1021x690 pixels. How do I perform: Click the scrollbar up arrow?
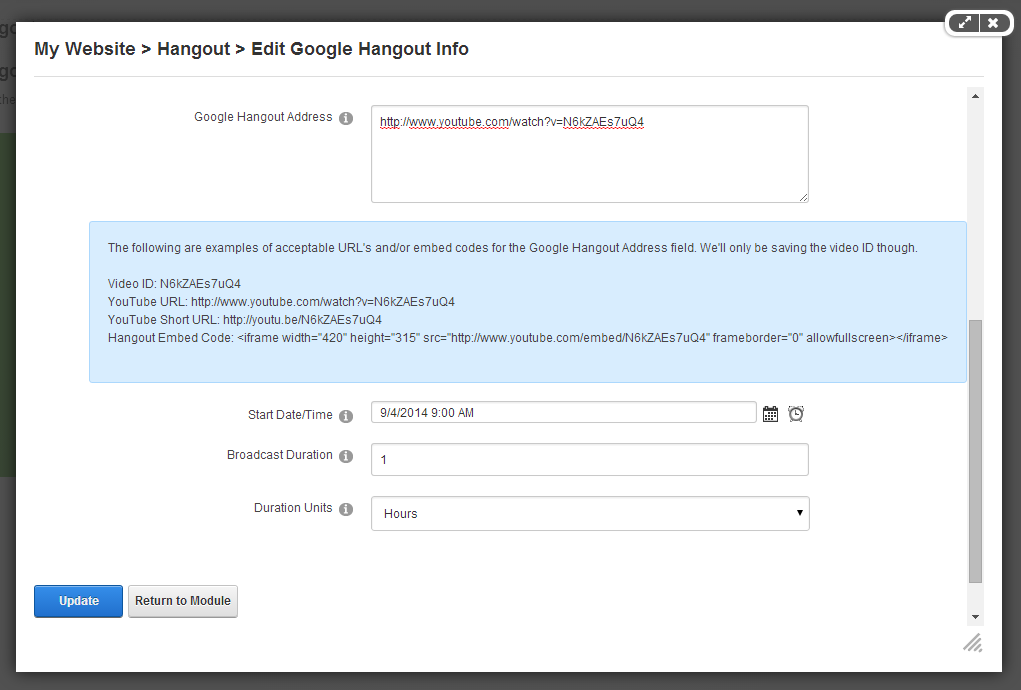click(x=975, y=96)
